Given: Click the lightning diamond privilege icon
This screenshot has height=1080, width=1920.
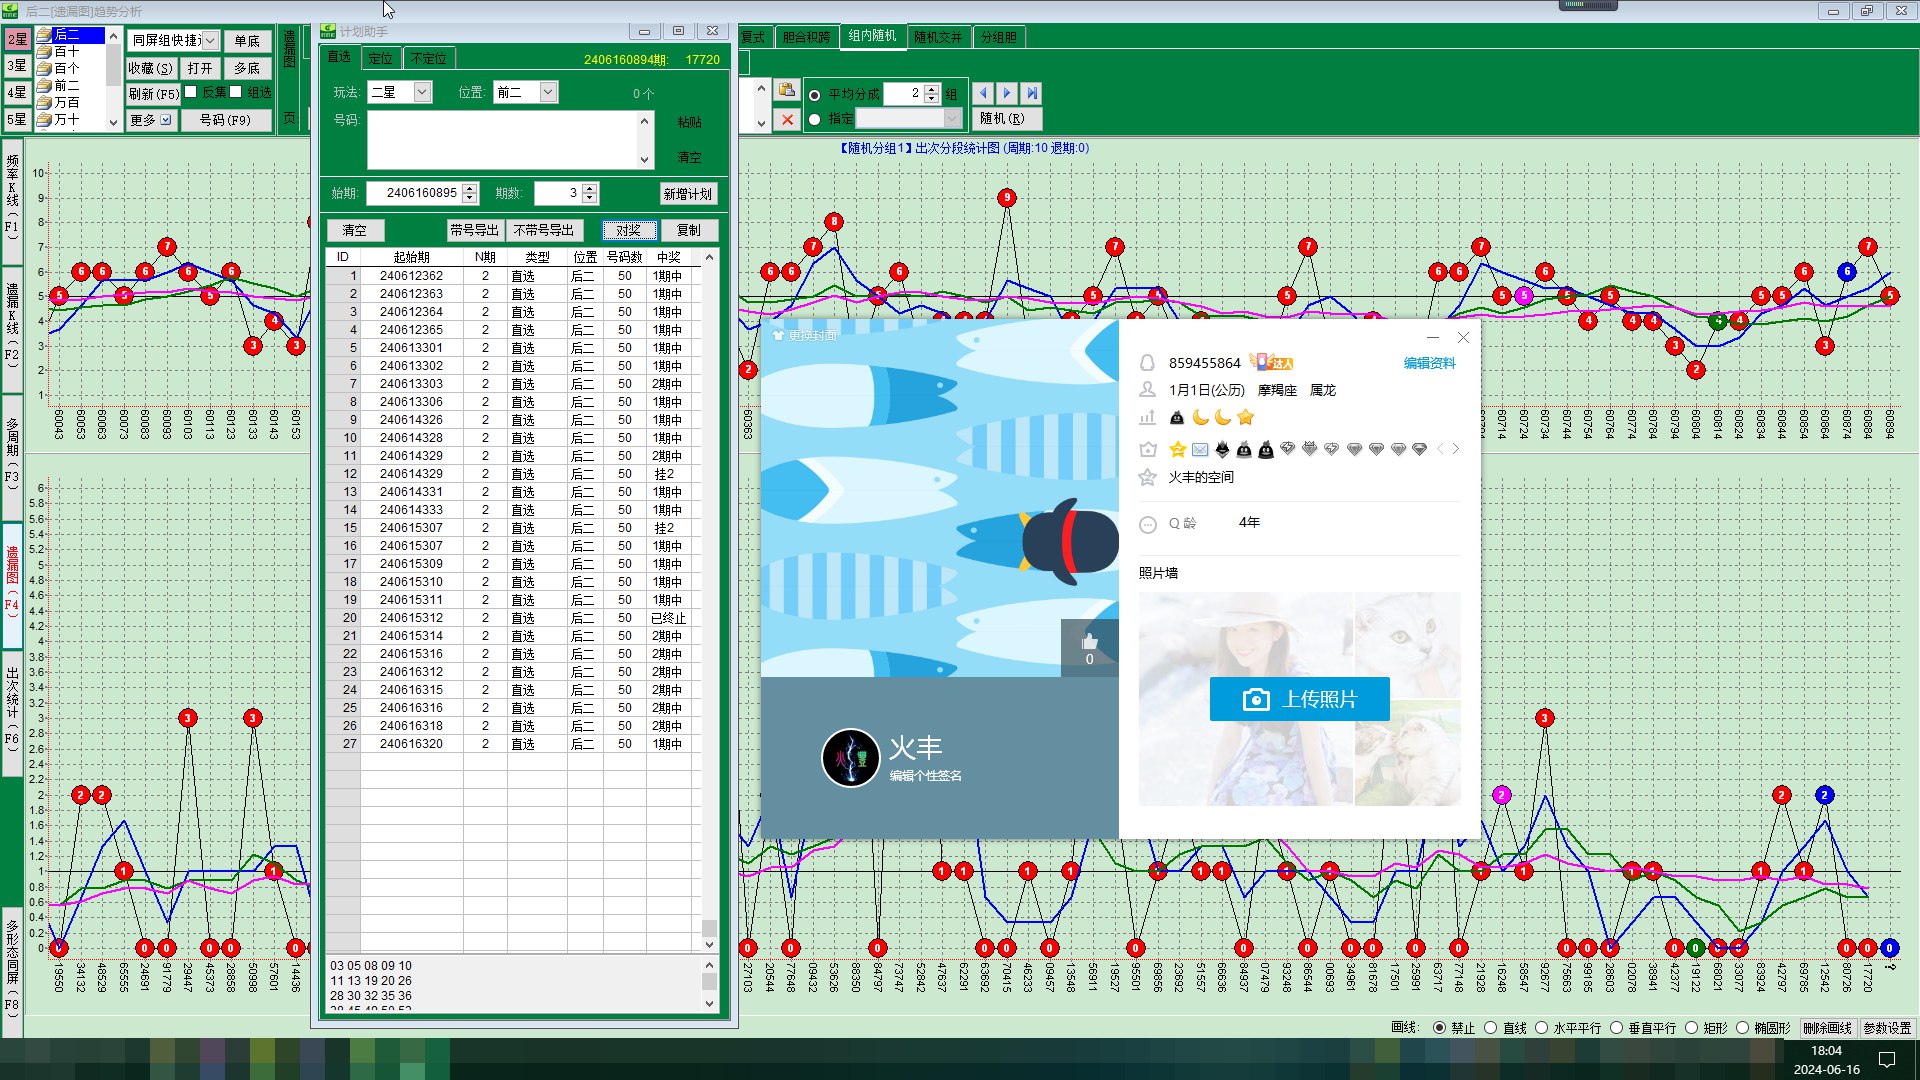Looking at the screenshot, I should coord(1288,449).
